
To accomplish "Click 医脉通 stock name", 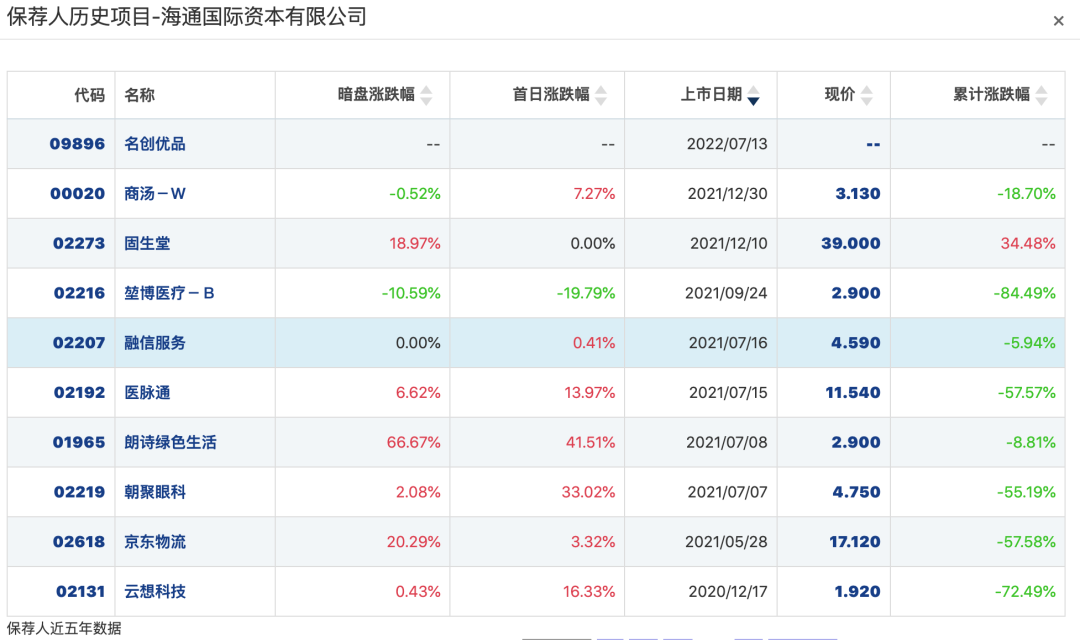I will pos(147,393).
